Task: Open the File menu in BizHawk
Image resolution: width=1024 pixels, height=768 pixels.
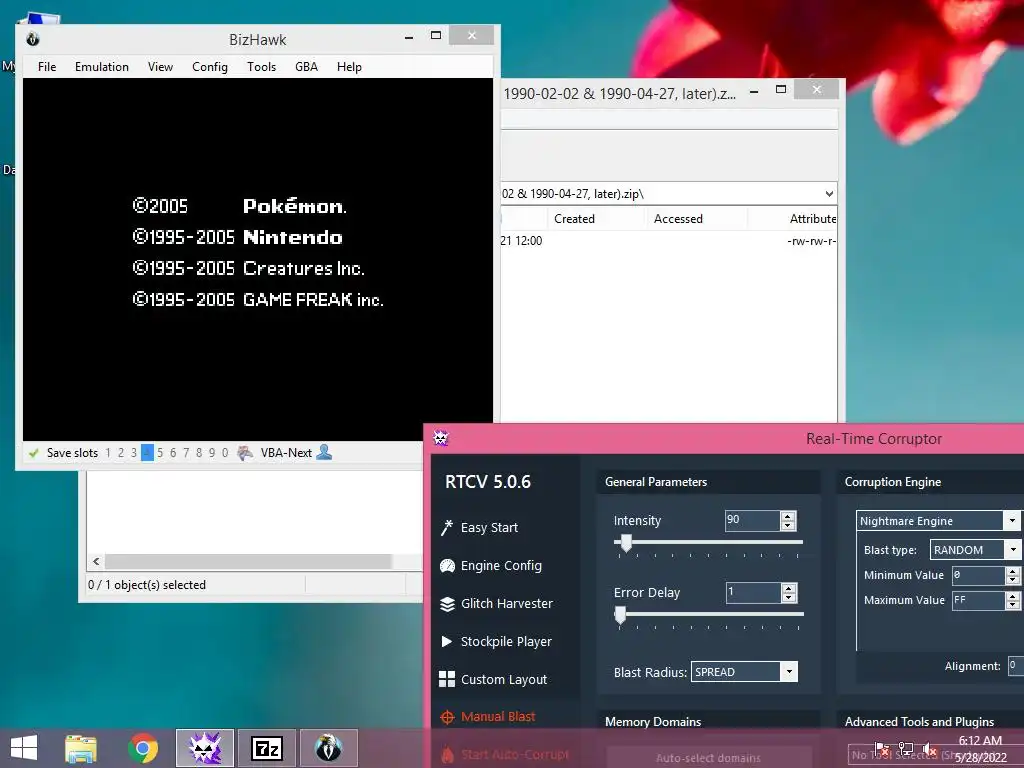Action: click(47, 67)
